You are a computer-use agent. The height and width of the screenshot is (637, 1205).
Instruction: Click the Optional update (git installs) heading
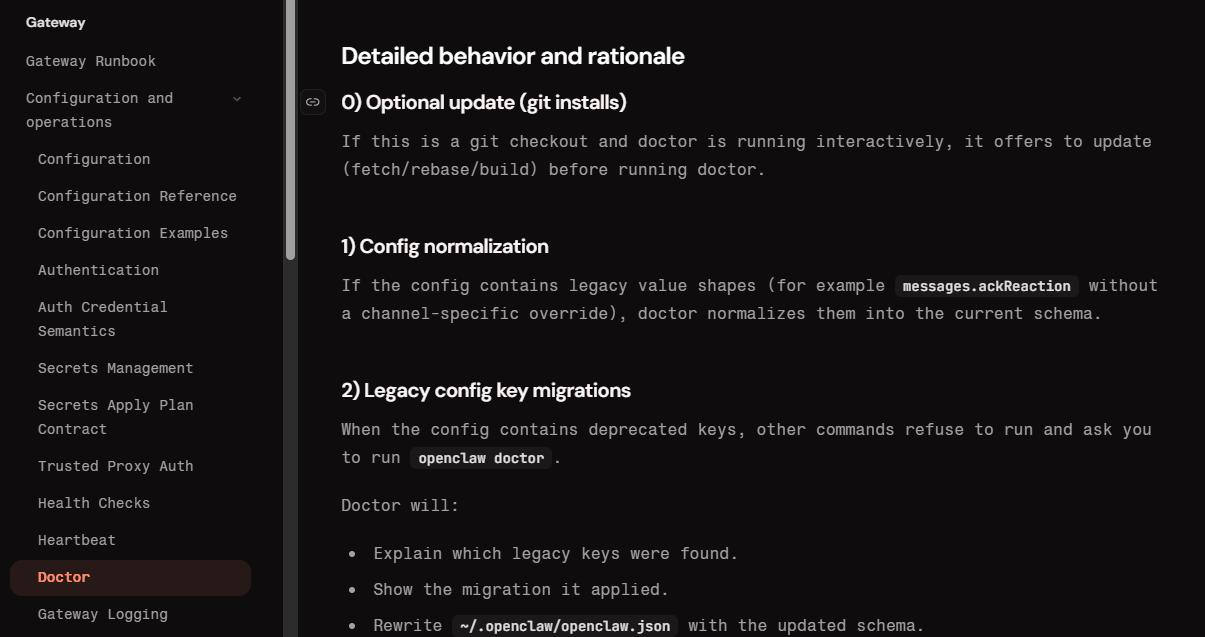[484, 102]
